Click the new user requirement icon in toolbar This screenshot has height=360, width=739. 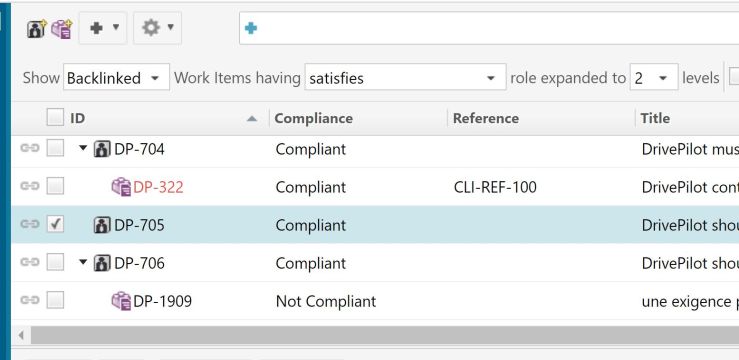[36, 29]
